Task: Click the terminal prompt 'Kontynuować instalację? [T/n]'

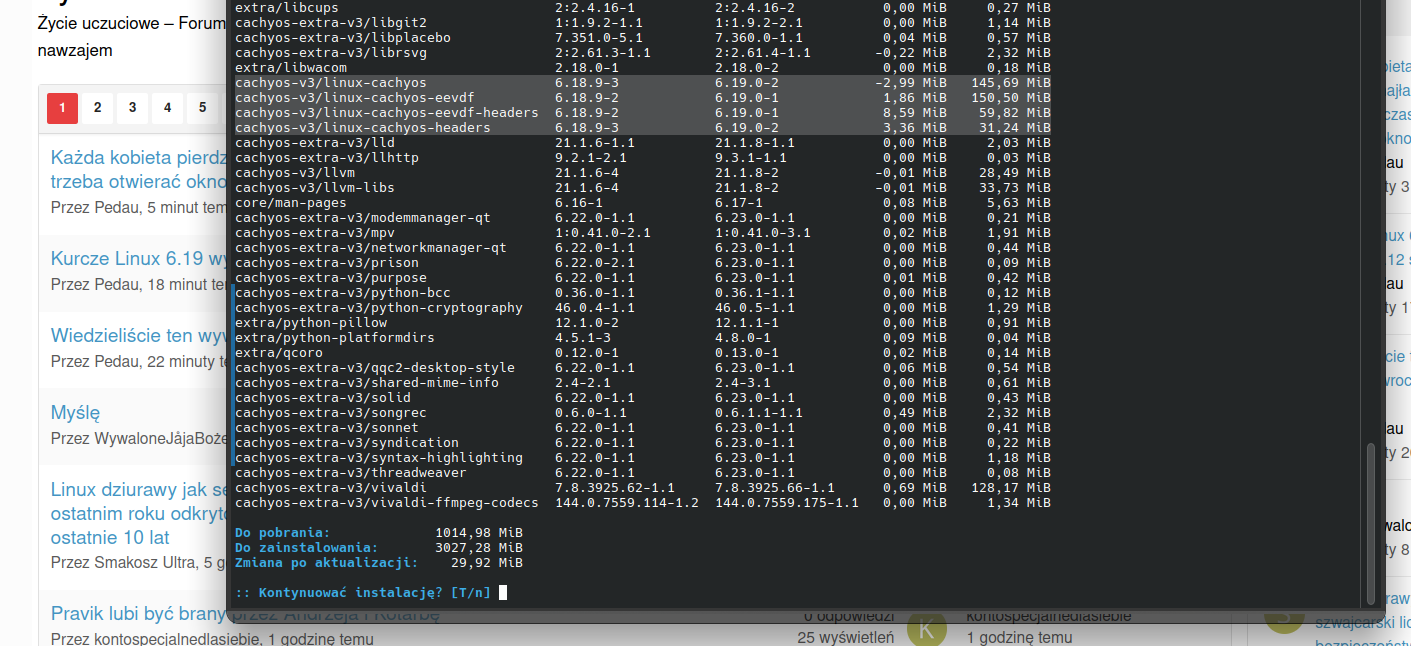Action: pos(363,593)
